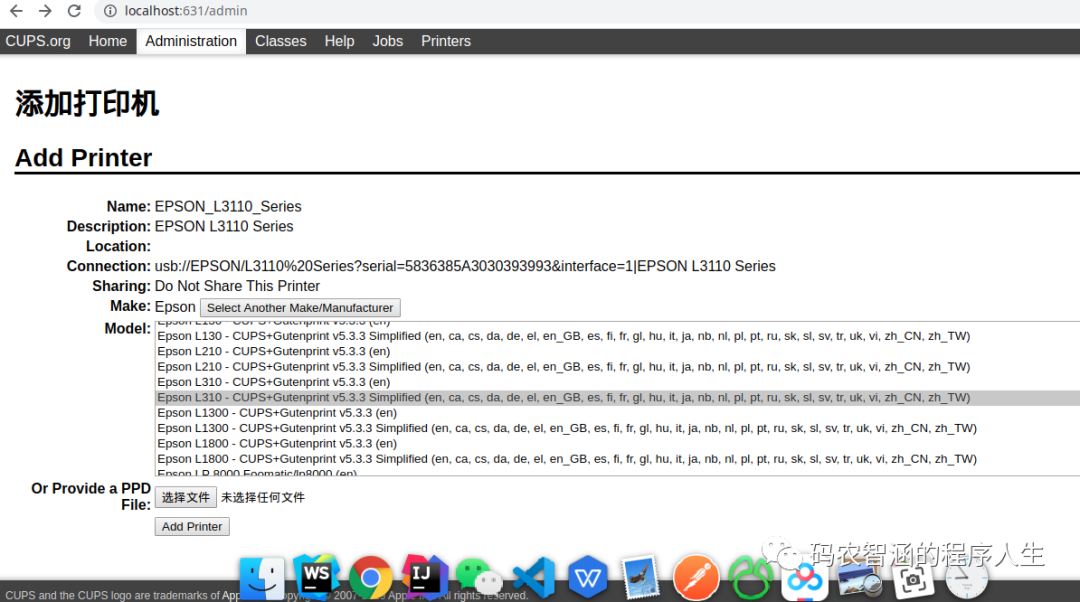Click Select Another Make/Manufacturer button

(300, 308)
